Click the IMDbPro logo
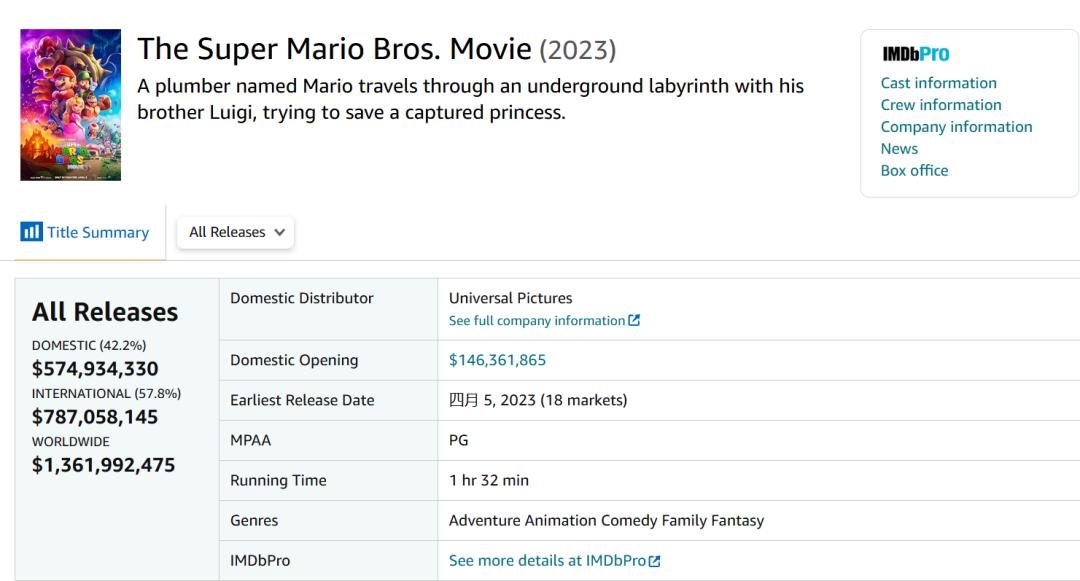The height and width of the screenshot is (581, 1080). tap(915, 54)
